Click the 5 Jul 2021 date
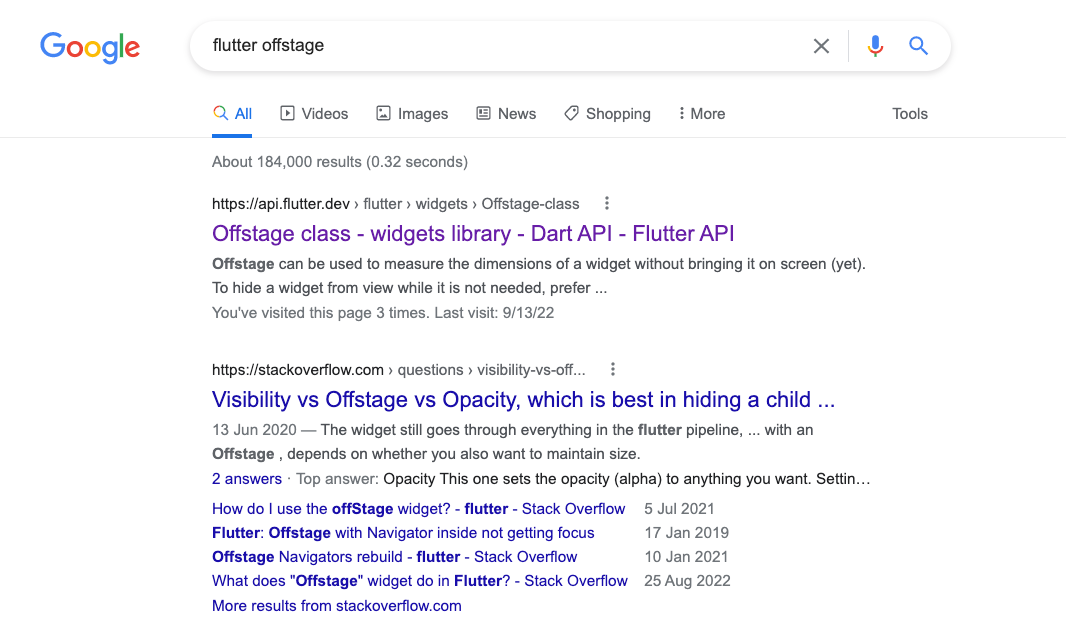This screenshot has width=1066, height=625. pyautogui.click(x=679, y=509)
